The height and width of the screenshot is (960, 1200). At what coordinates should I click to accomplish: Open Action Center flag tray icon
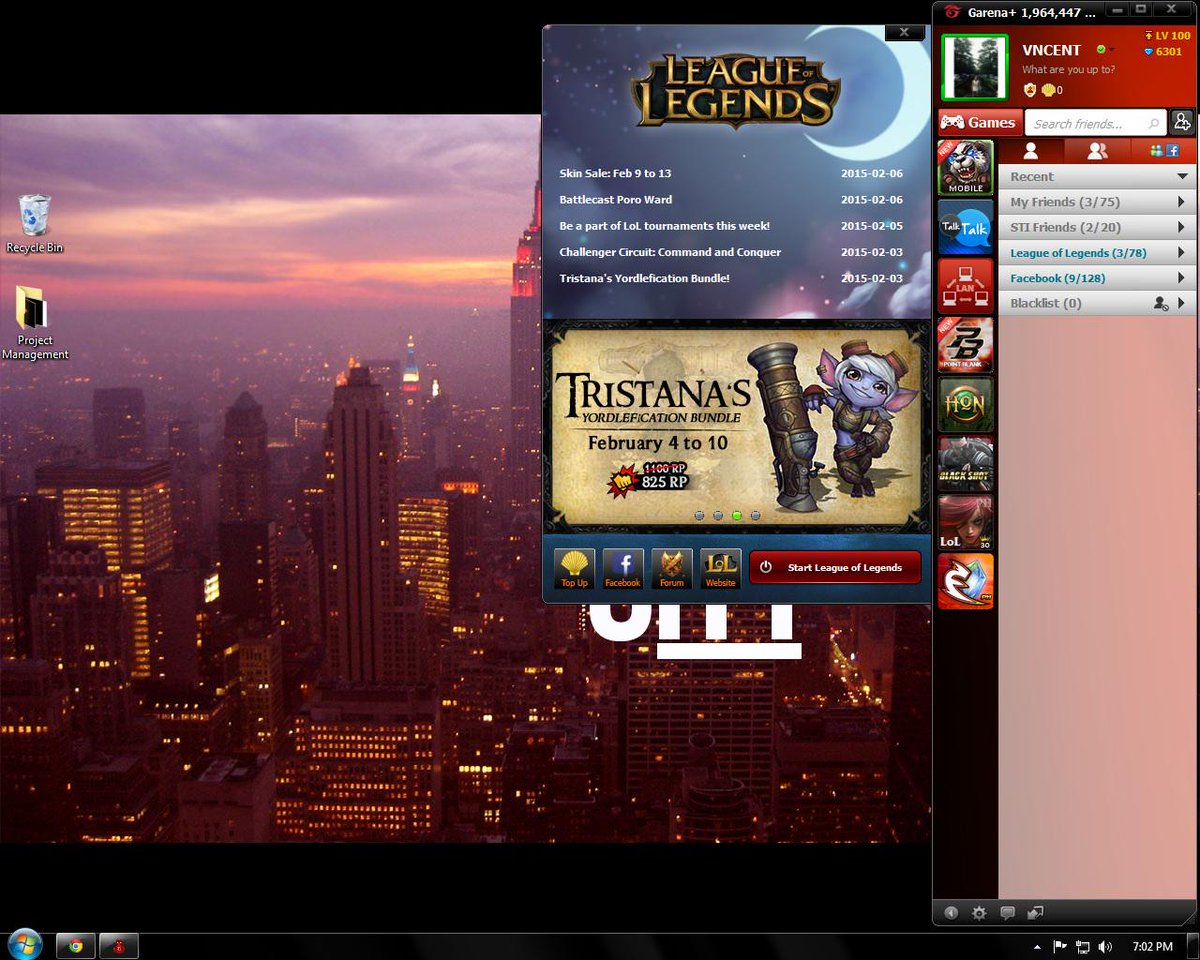coord(1059,946)
